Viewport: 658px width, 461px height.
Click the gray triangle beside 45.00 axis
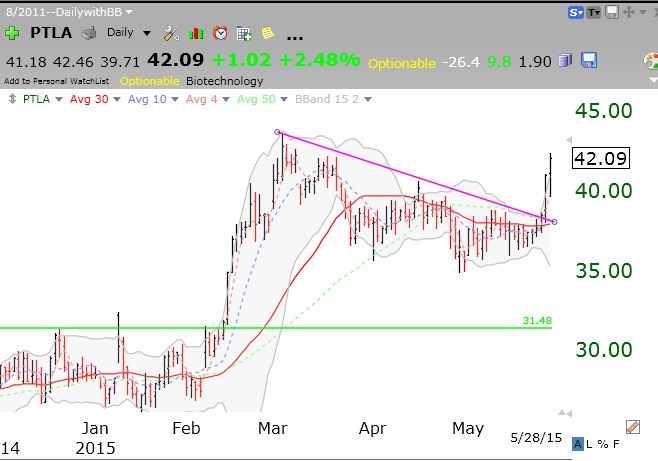click(569, 139)
